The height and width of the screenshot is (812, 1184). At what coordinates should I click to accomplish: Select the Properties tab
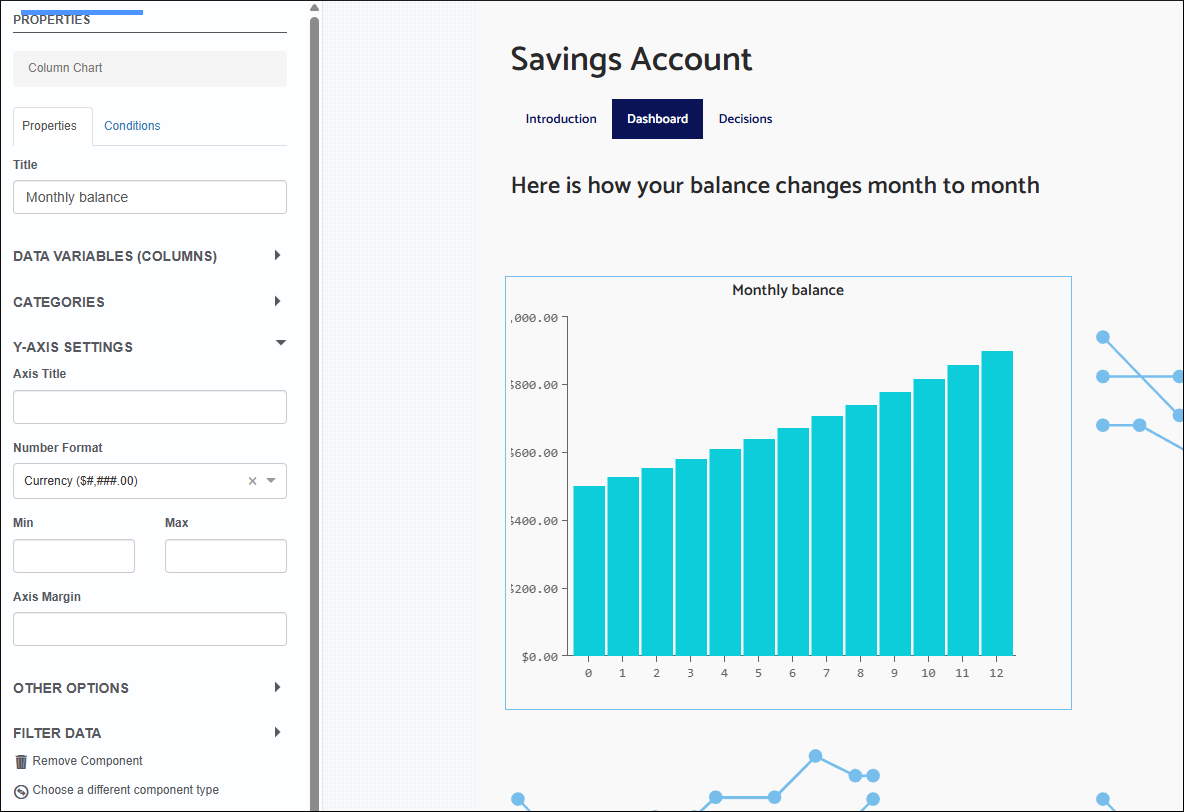(52, 125)
